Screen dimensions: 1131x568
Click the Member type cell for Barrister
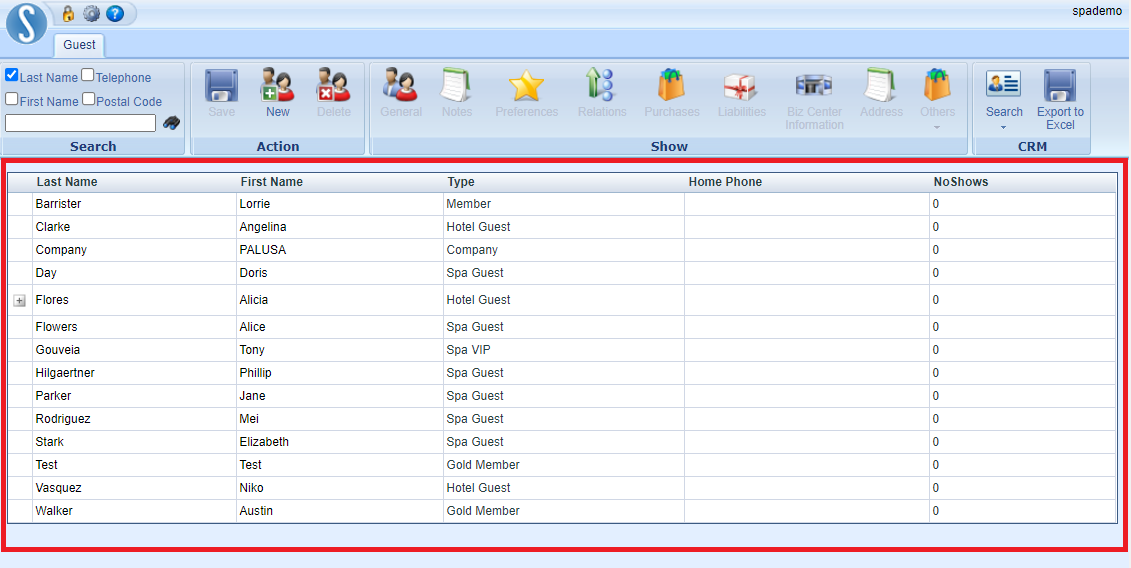(x=564, y=204)
